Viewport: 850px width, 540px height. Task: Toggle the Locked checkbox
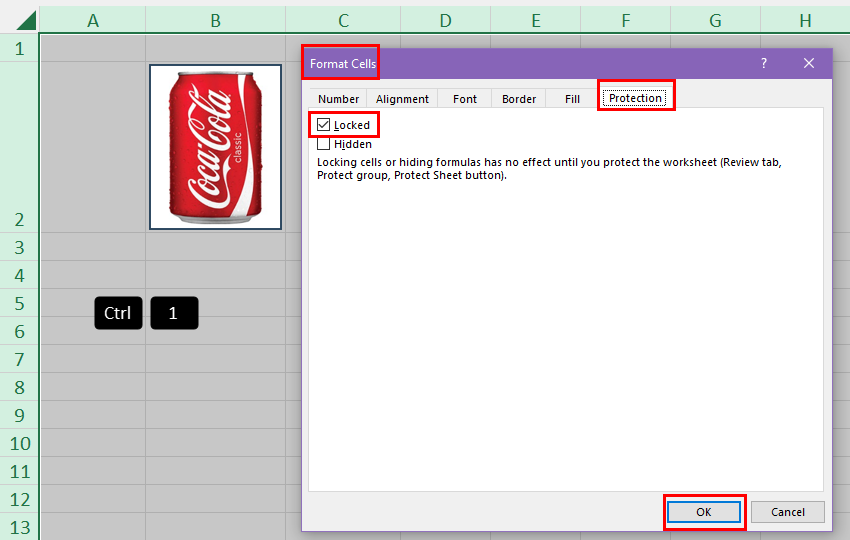click(x=324, y=125)
